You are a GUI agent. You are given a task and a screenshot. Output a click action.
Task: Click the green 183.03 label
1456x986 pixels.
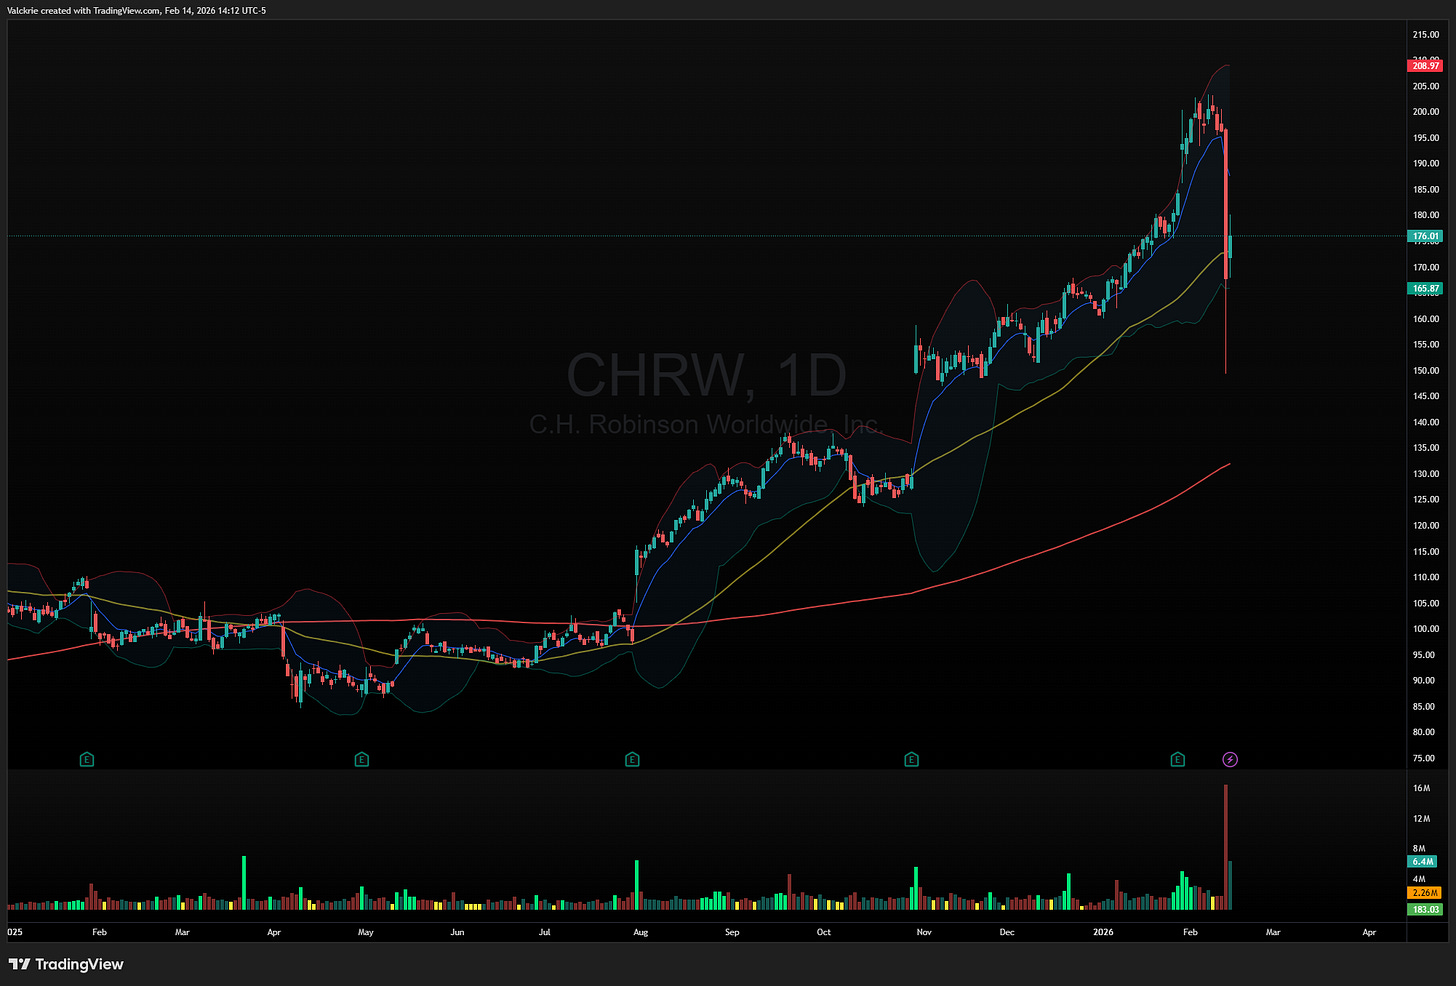(1425, 910)
